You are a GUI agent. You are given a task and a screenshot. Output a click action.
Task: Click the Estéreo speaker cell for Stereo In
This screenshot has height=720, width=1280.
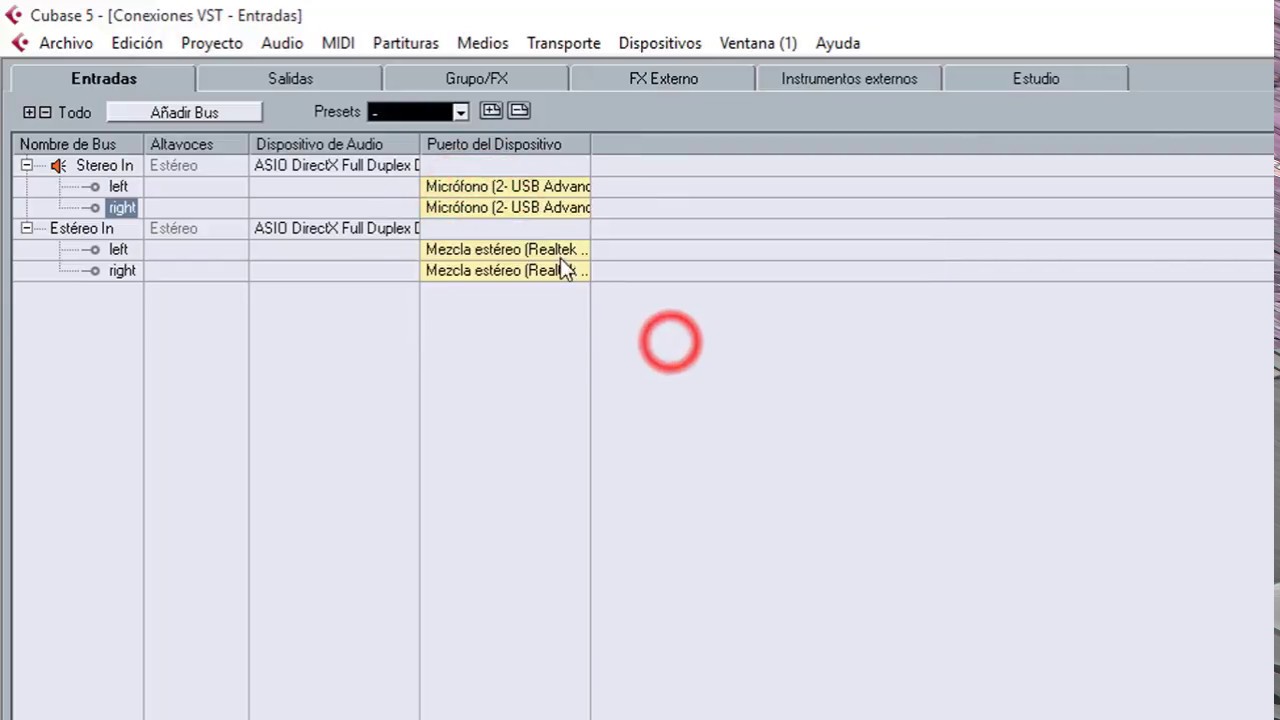(x=196, y=166)
